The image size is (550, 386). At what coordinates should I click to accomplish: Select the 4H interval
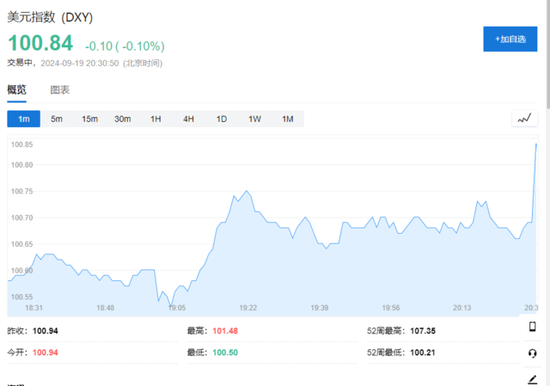point(189,119)
